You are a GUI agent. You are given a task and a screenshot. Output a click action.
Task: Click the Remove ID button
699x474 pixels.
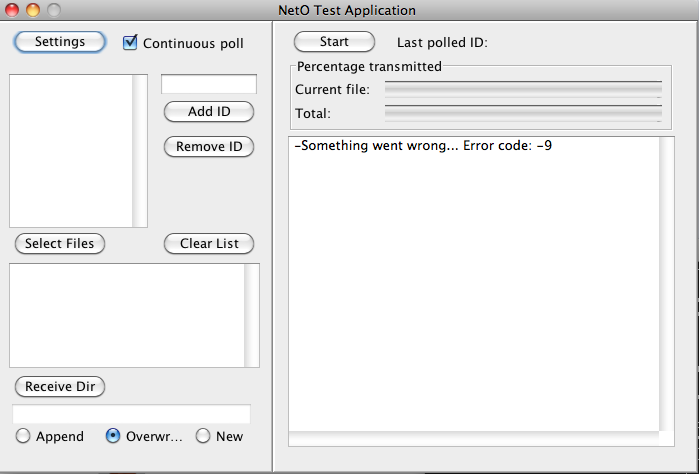[209, 147]
